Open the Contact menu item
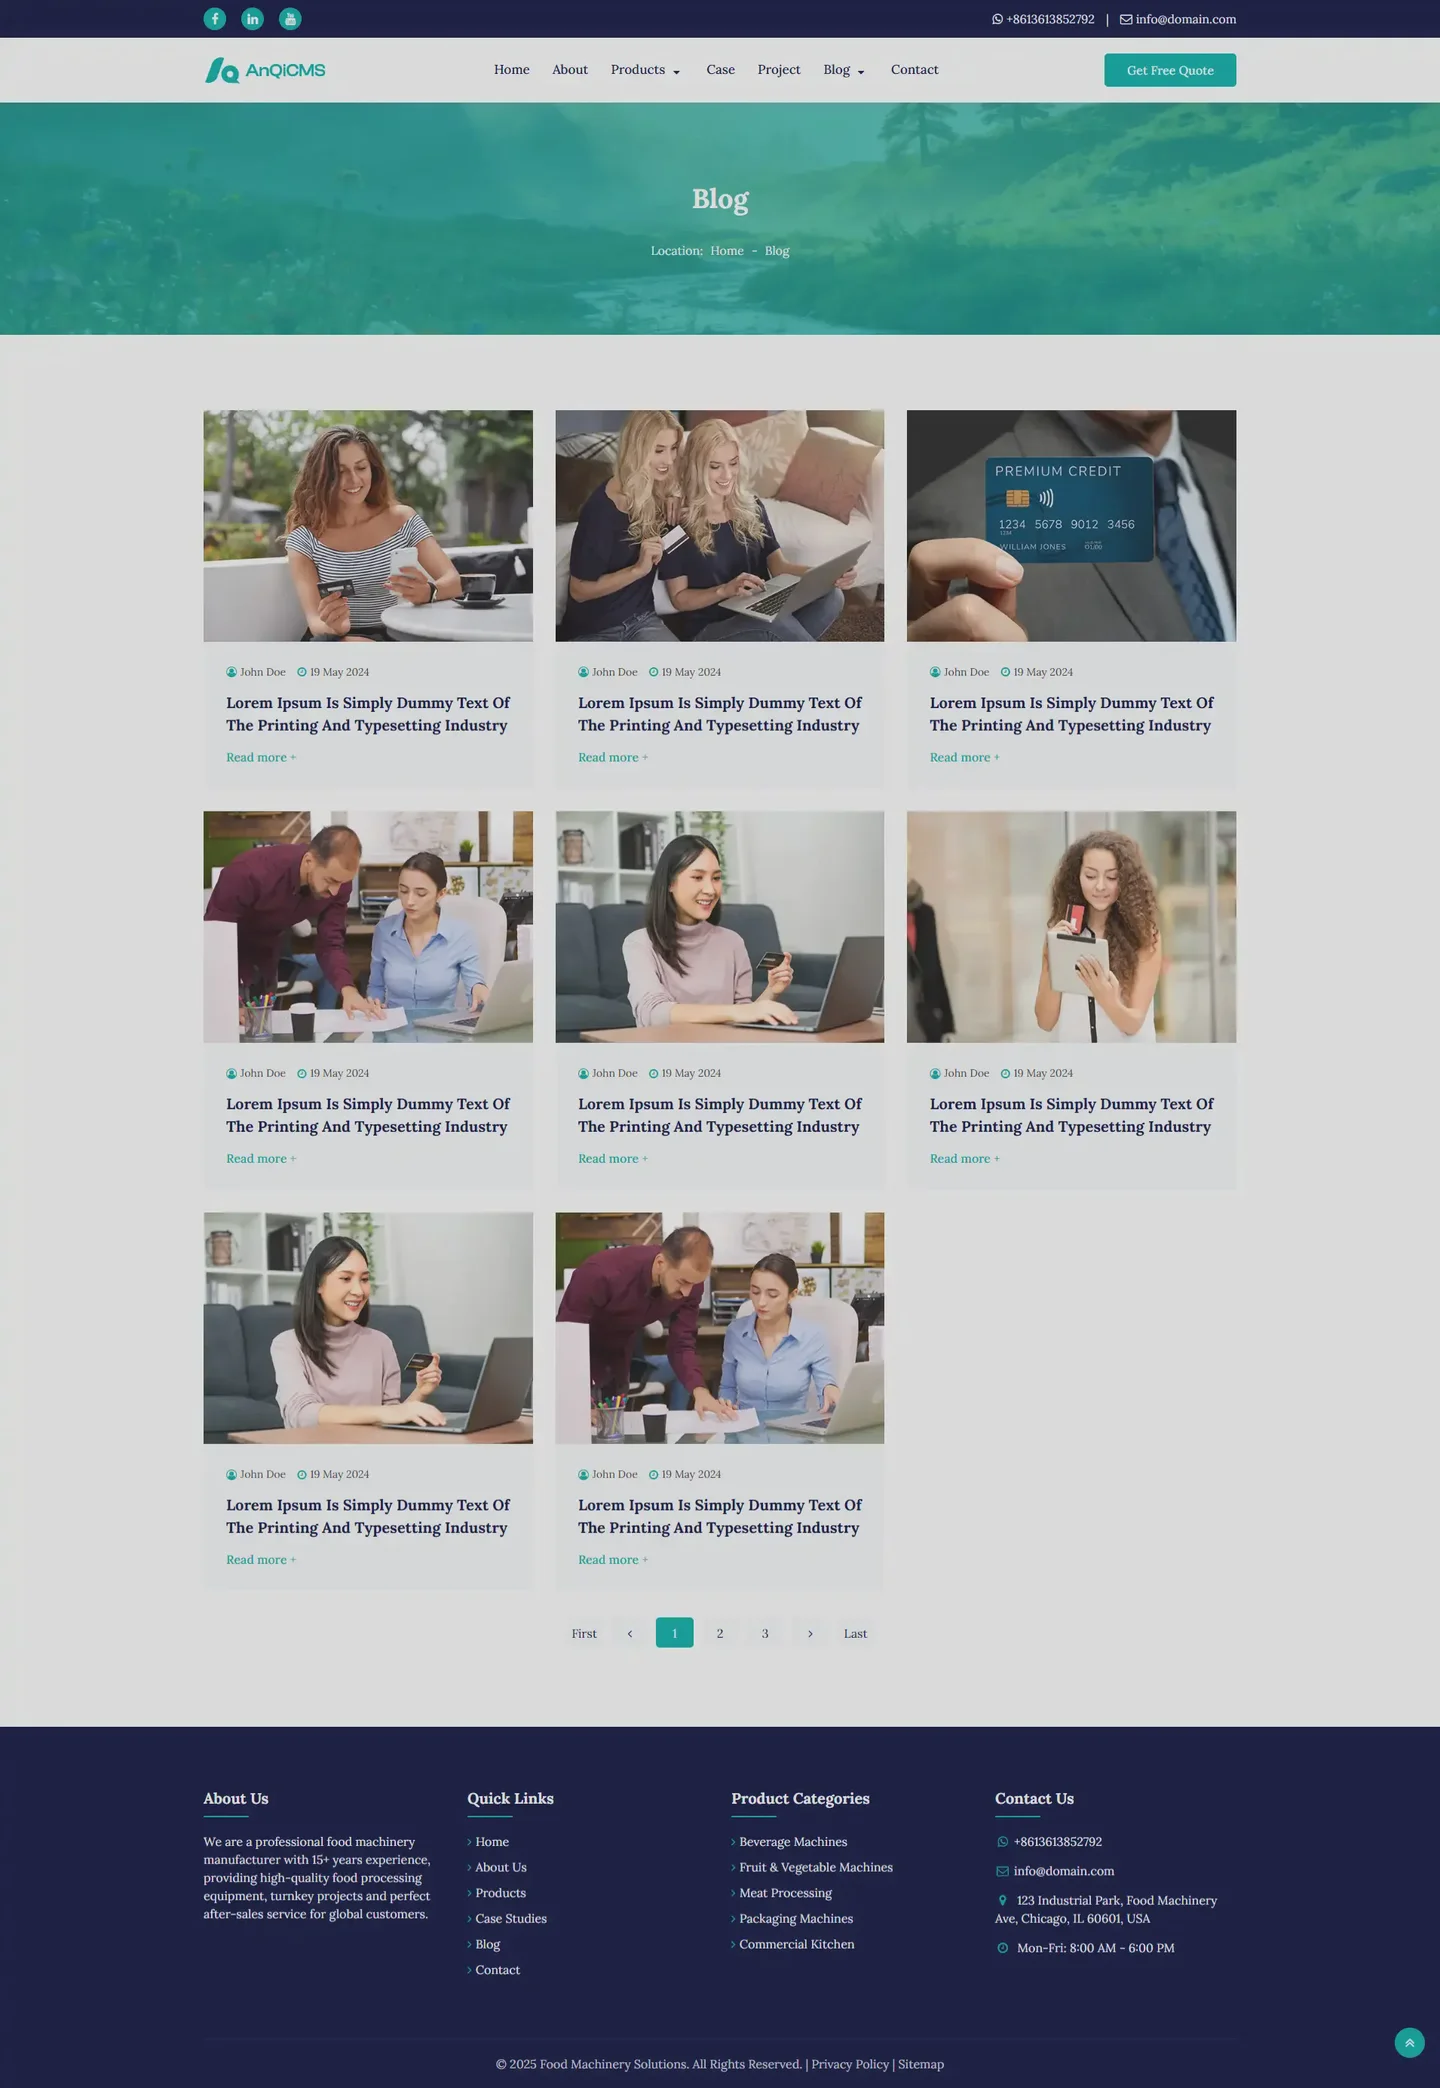The height and width of the screenshot is (2088, 1440). point(914,70)
